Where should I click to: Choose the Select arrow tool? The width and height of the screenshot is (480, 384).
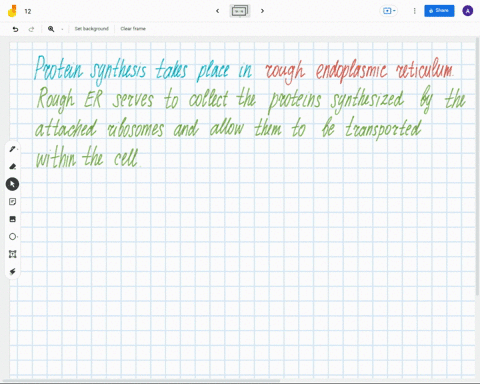tap(12, 184)
